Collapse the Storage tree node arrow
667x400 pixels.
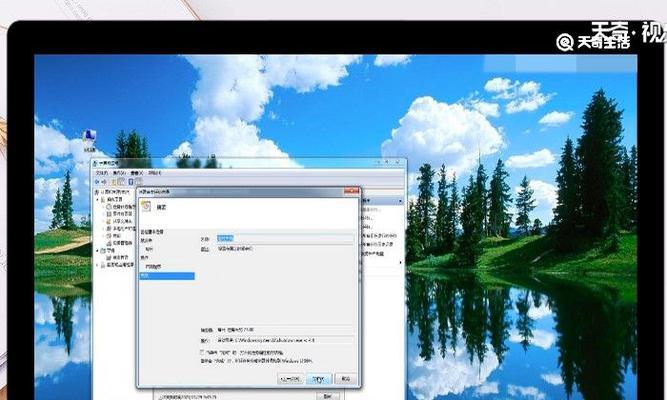(97, 251)
